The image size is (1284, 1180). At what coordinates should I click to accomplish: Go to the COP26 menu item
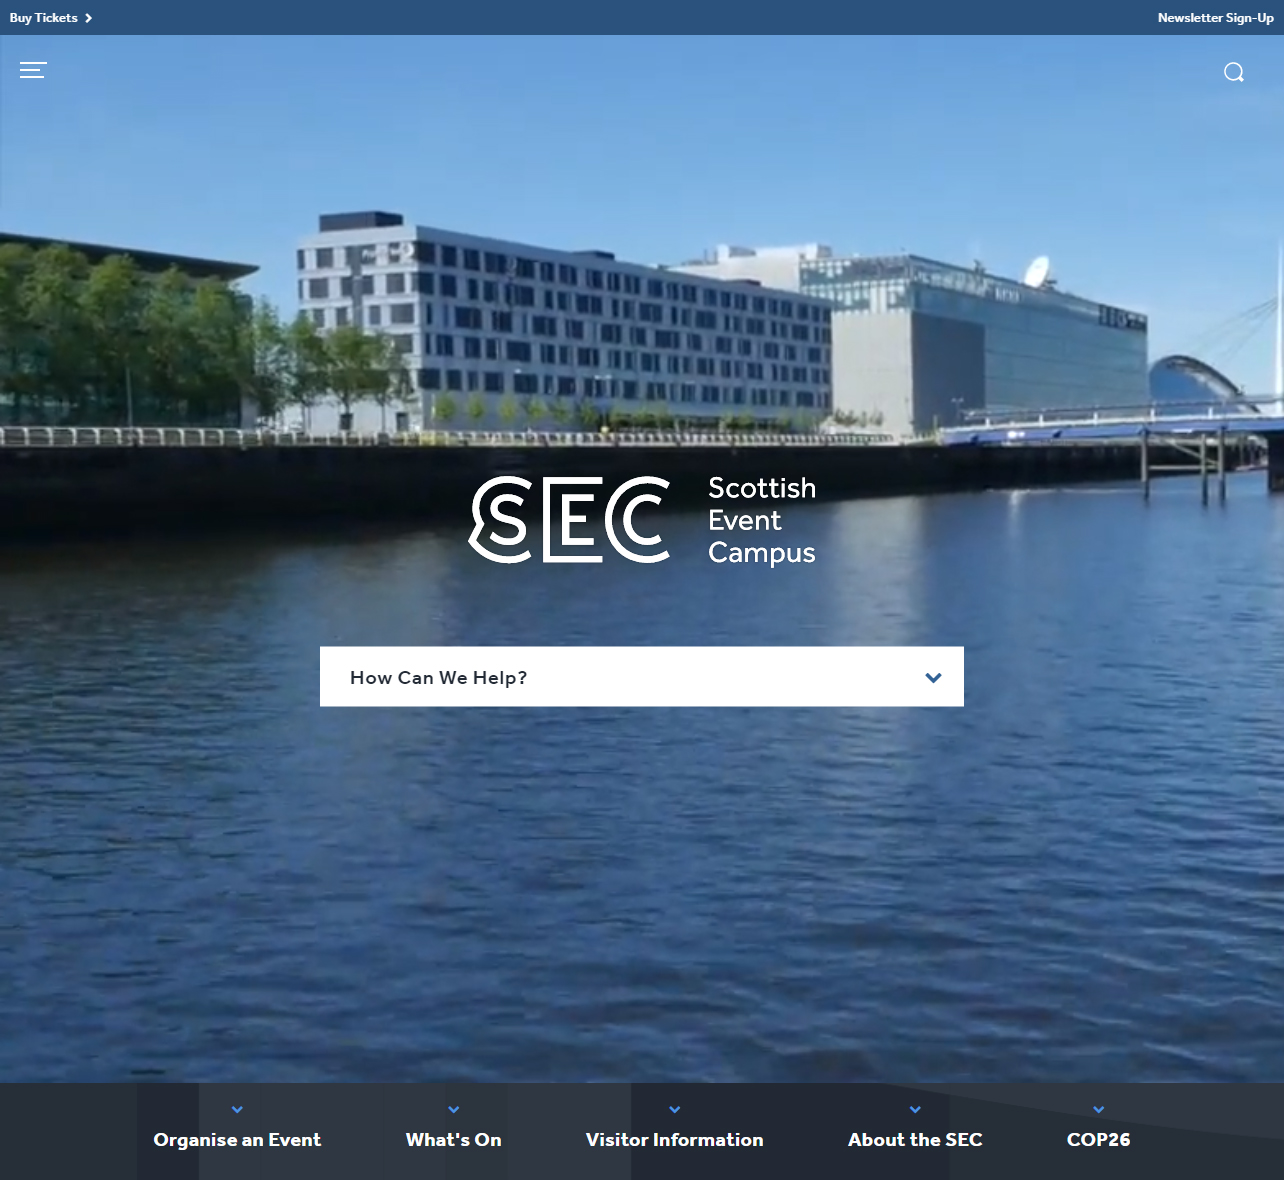(1099, 1140)
